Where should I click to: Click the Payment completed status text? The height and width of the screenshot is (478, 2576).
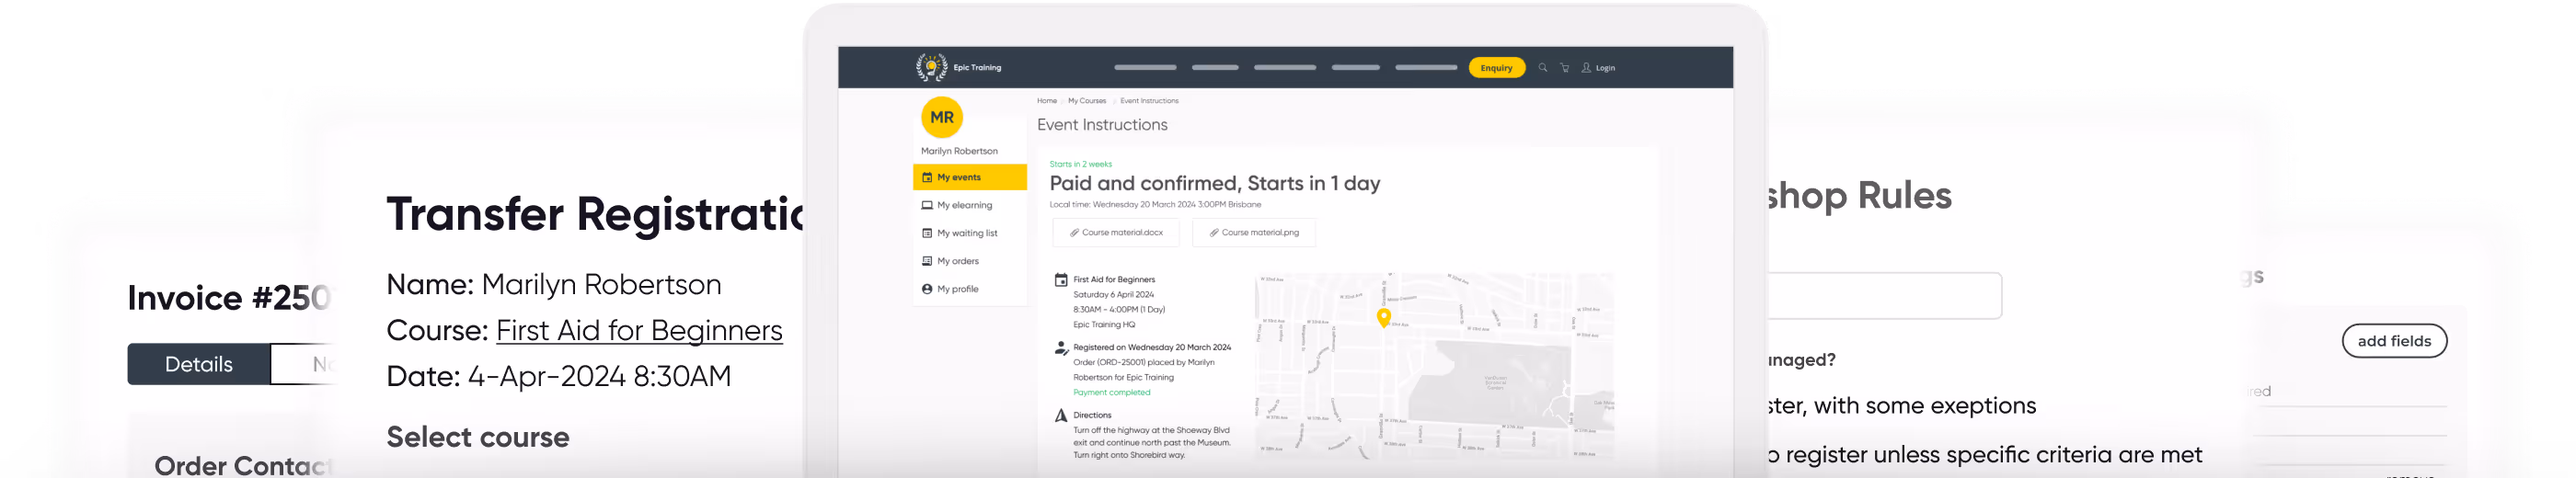pos(1111,393)
